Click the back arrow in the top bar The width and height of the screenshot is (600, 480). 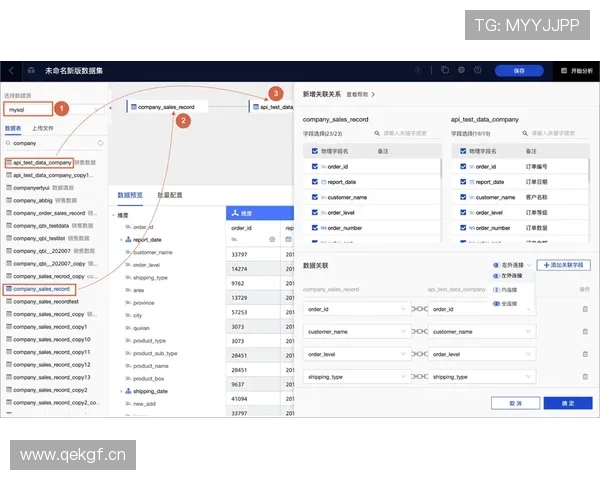click(11, 71)
